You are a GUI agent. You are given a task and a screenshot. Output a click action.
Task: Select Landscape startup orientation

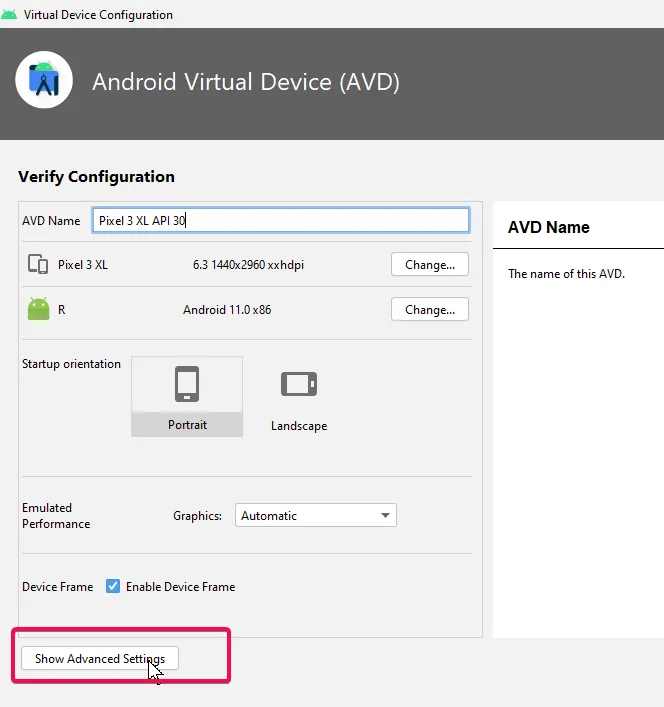pos(299,399)
